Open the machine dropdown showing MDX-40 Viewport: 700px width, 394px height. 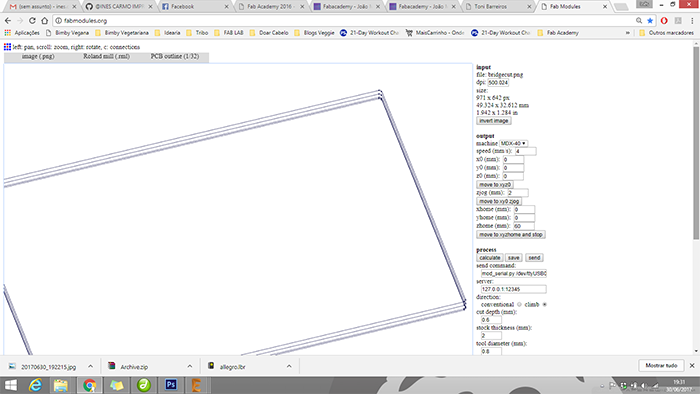513,143
